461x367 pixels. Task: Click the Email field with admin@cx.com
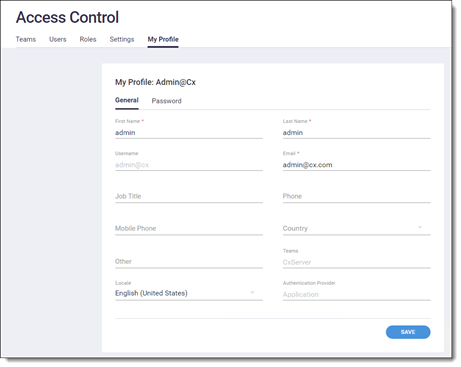(x=356, y=165)
